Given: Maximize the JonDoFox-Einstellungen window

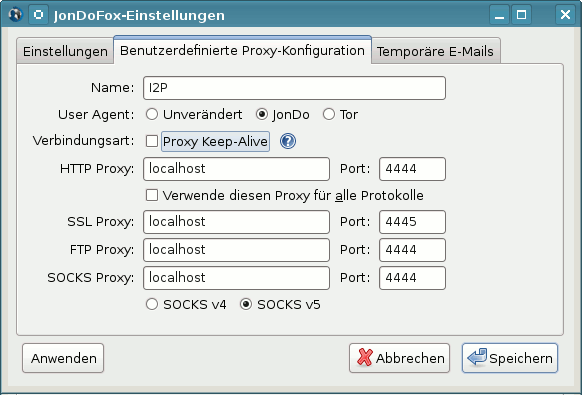Looking at the screenshot, I should coord(521,15).
